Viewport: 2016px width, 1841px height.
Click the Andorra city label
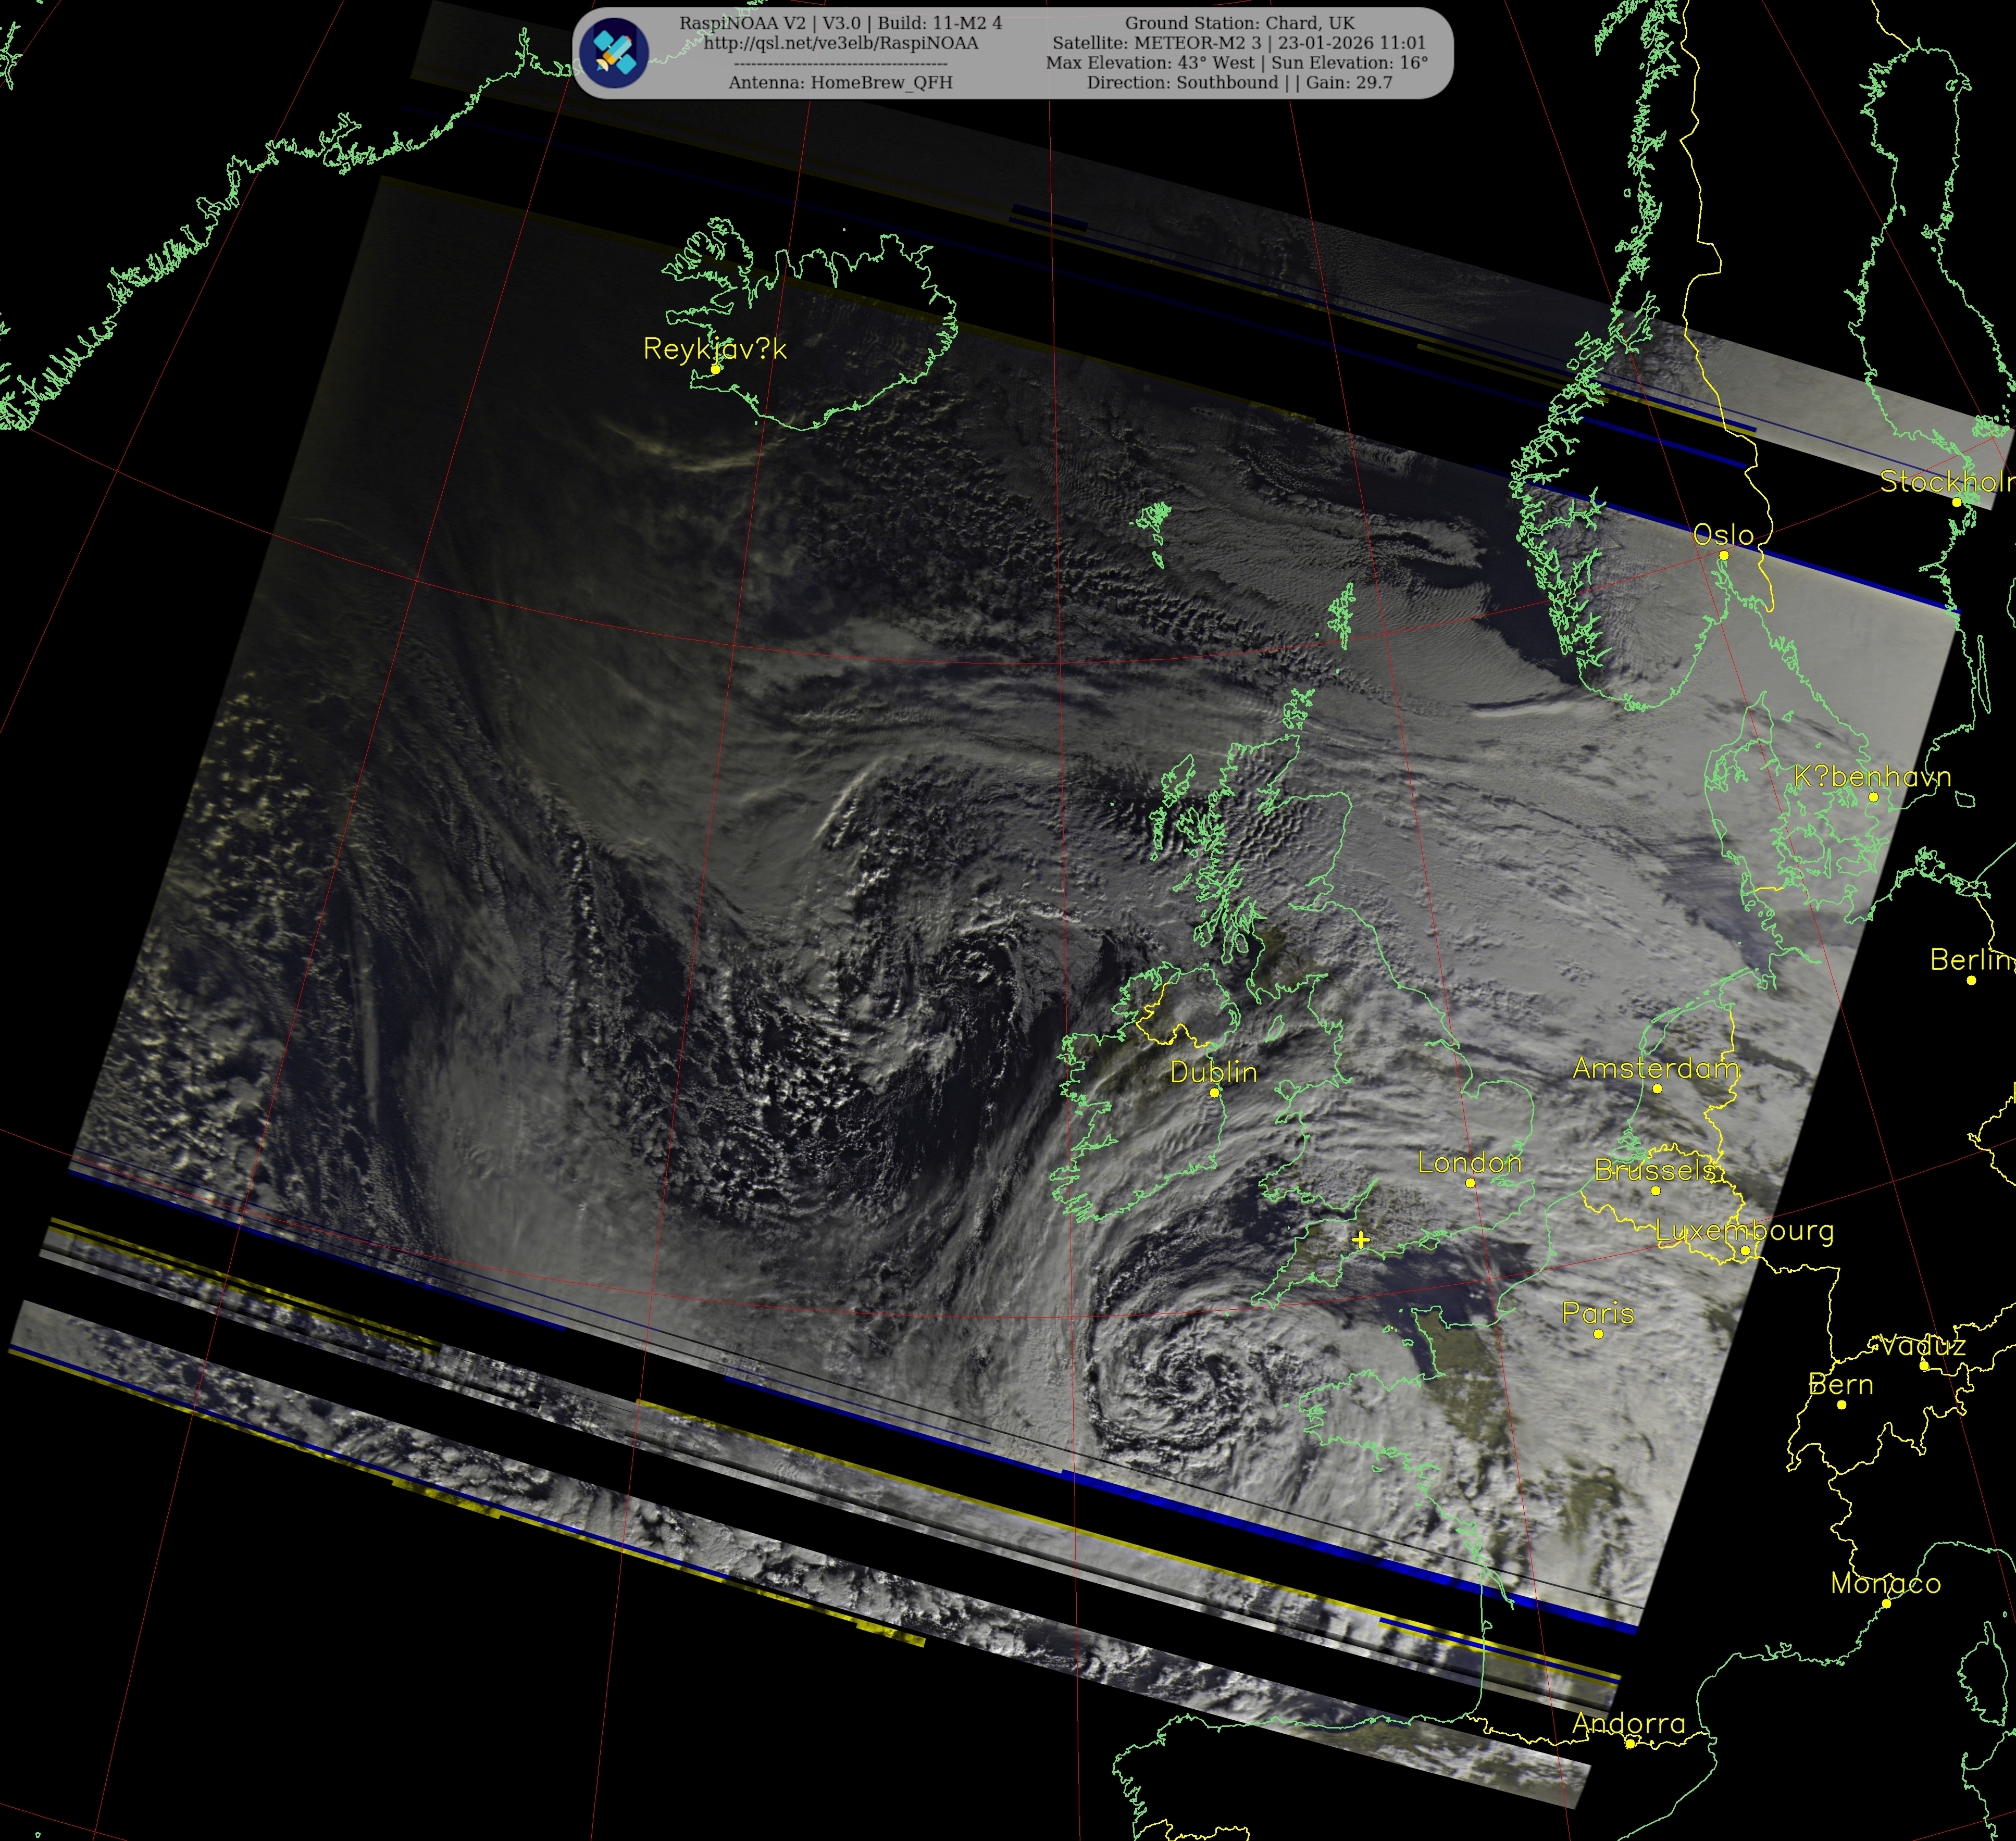pyautogui.click(x=1628, y=1723)
